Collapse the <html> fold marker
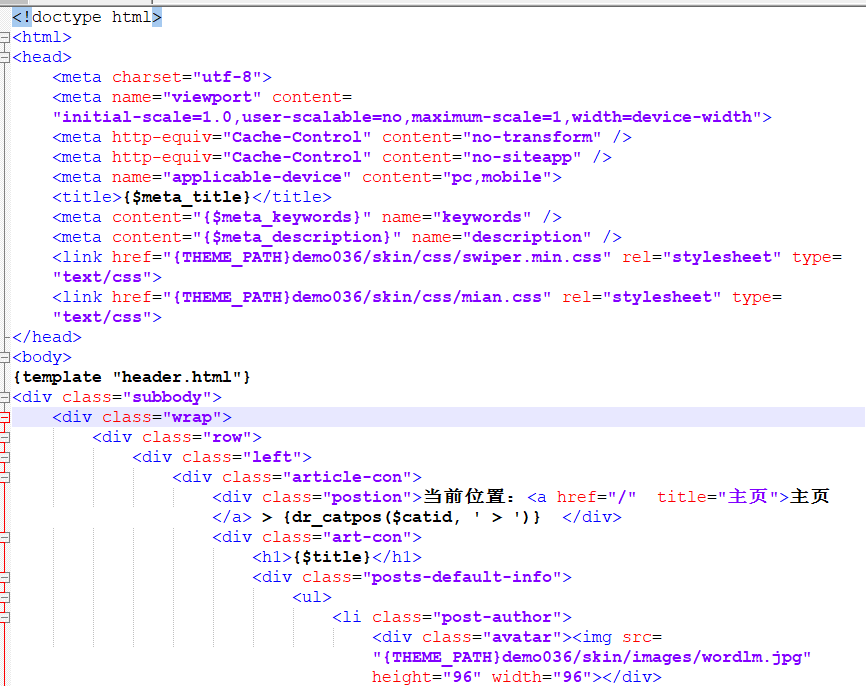Image resolution: width=866 pixels, height=686 pixels. (5, 38)
